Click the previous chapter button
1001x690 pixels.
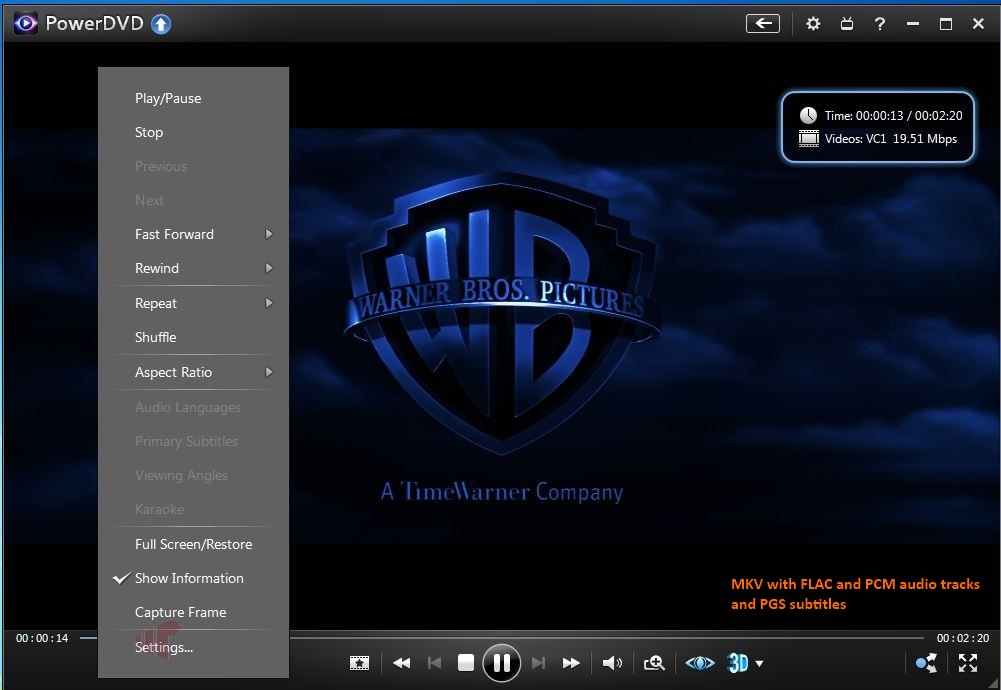(x=434, y=663)
